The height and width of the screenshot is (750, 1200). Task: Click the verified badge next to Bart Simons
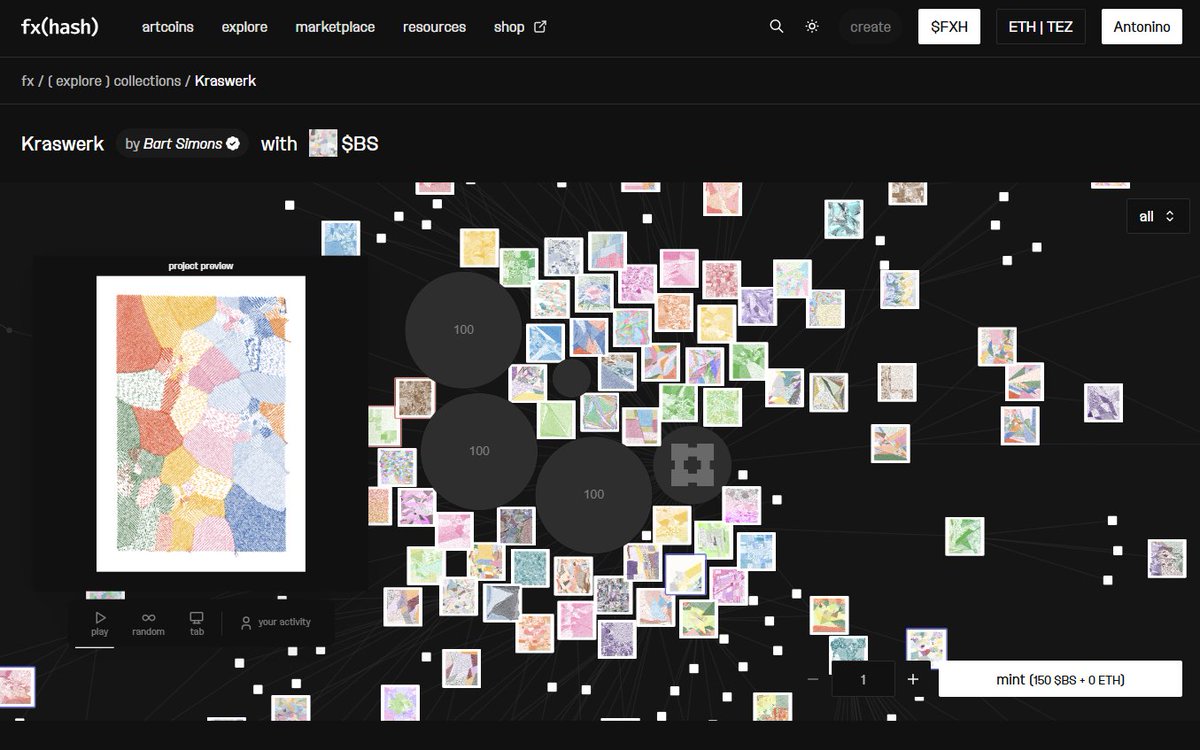(233, 144)
